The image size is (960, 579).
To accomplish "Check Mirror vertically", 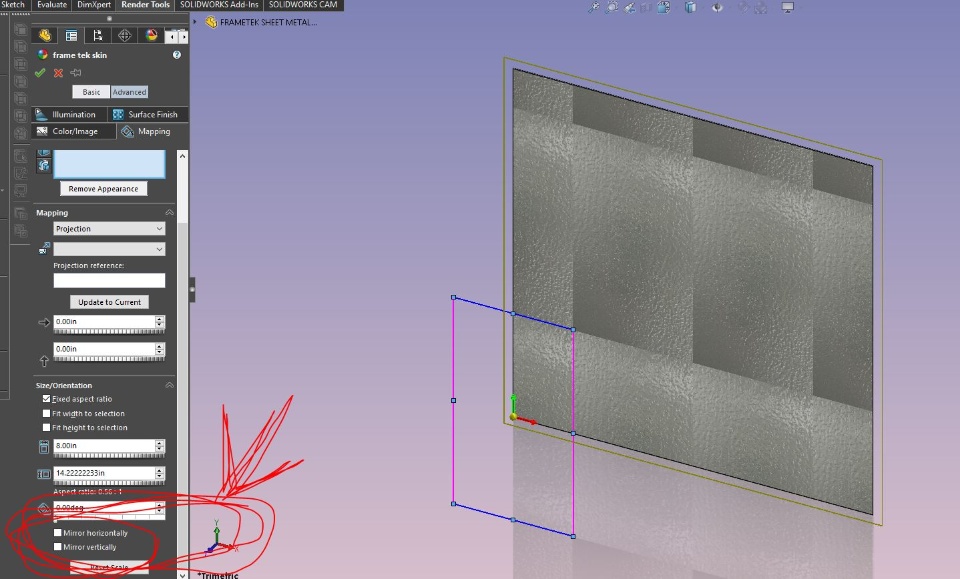I will point(58,547).
